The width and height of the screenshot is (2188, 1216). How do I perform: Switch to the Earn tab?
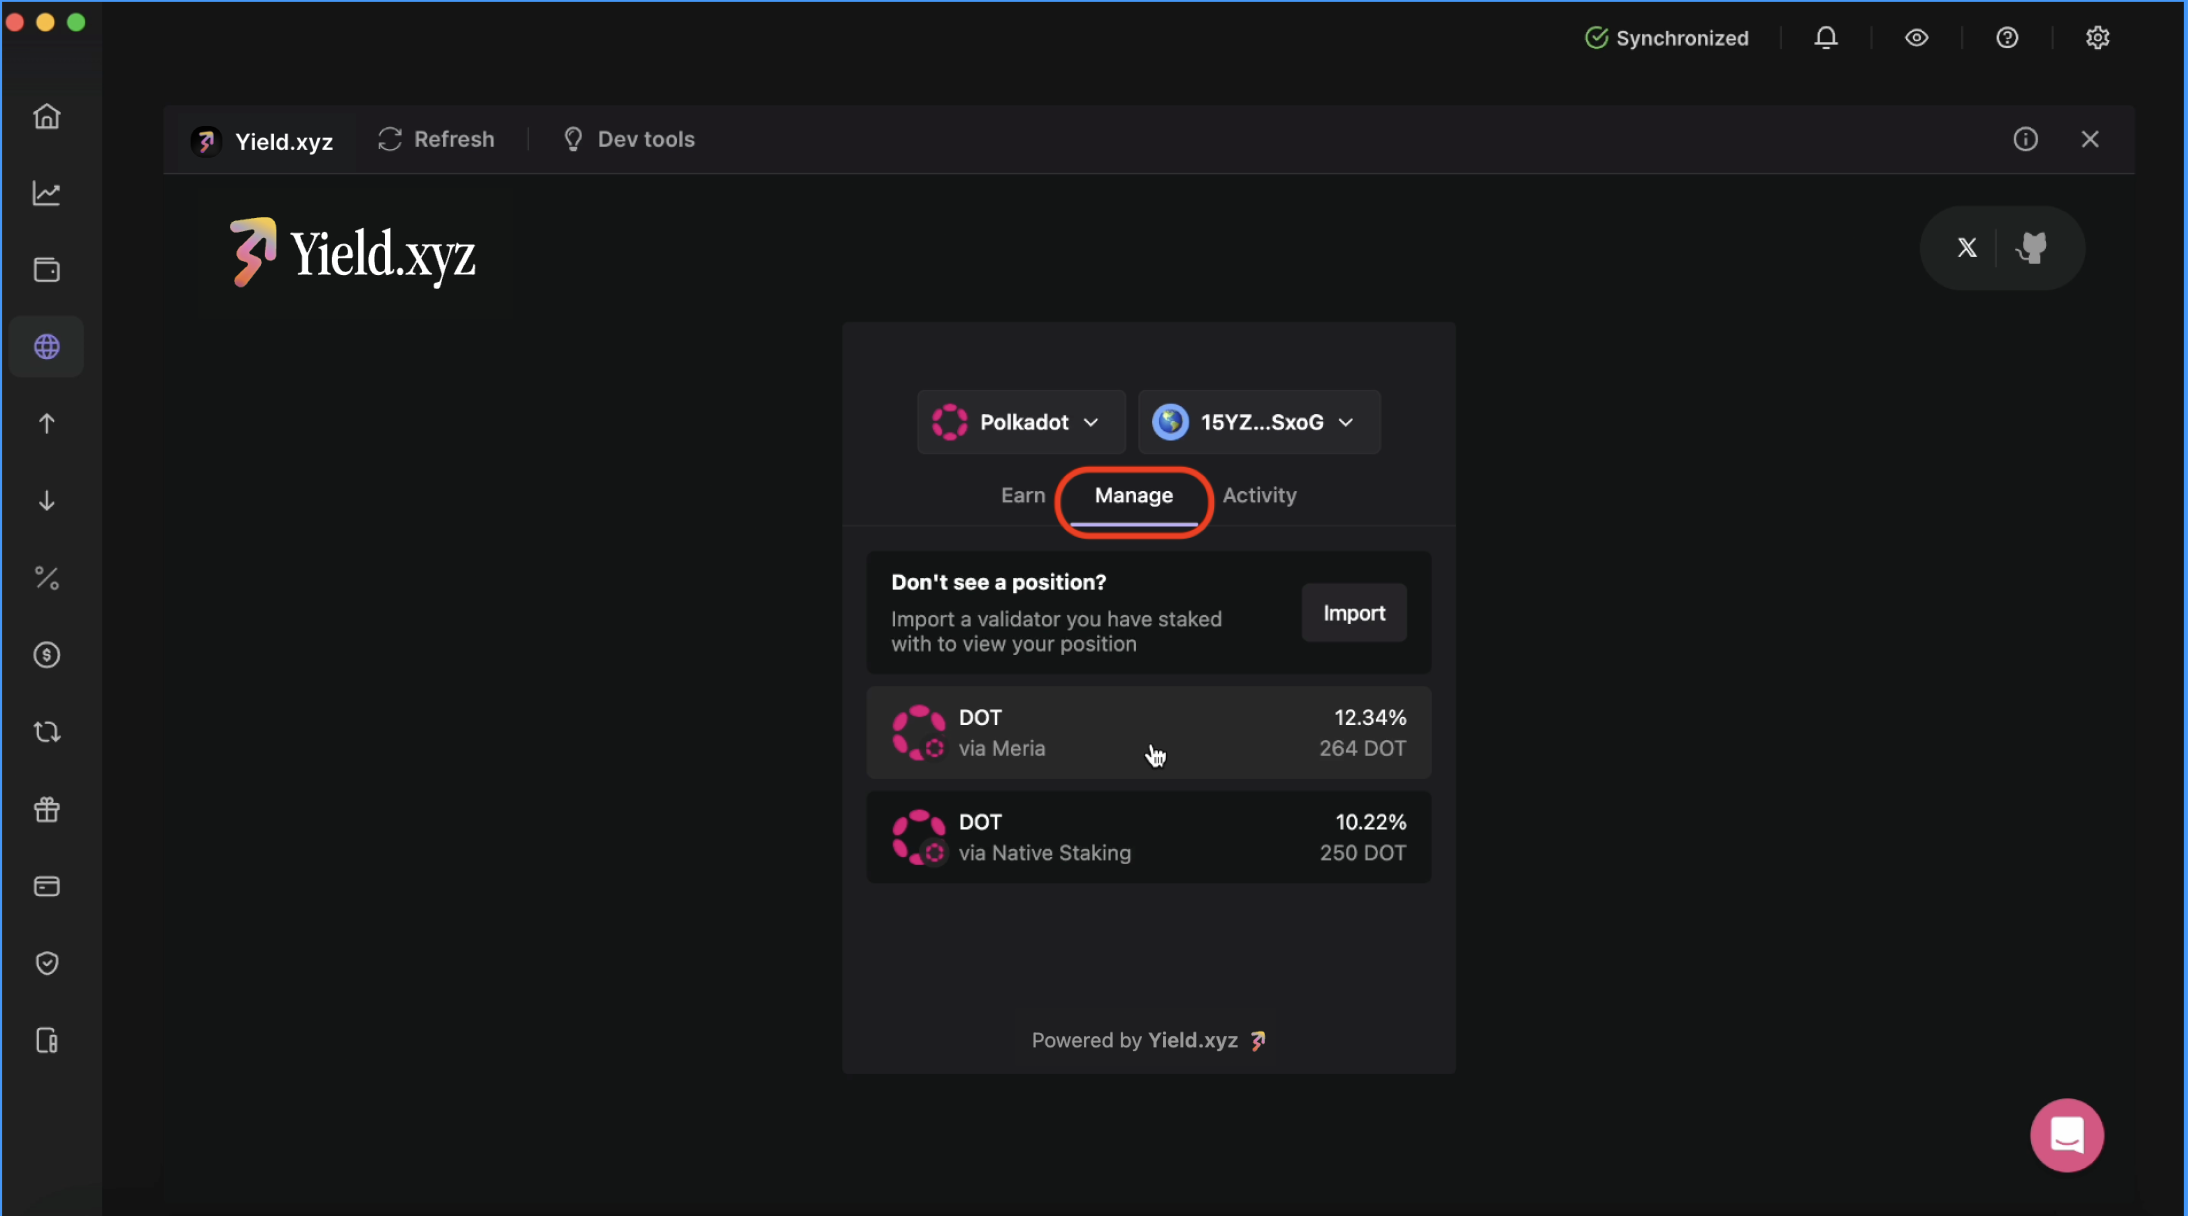(x=1022, y=495)
